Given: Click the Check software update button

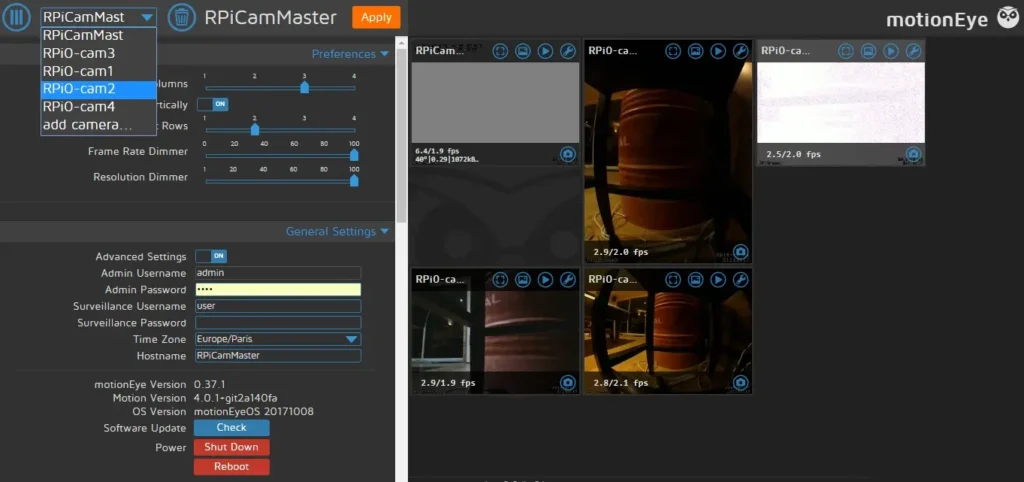Looking at the screenshot, I should click(x=232, y=428).
